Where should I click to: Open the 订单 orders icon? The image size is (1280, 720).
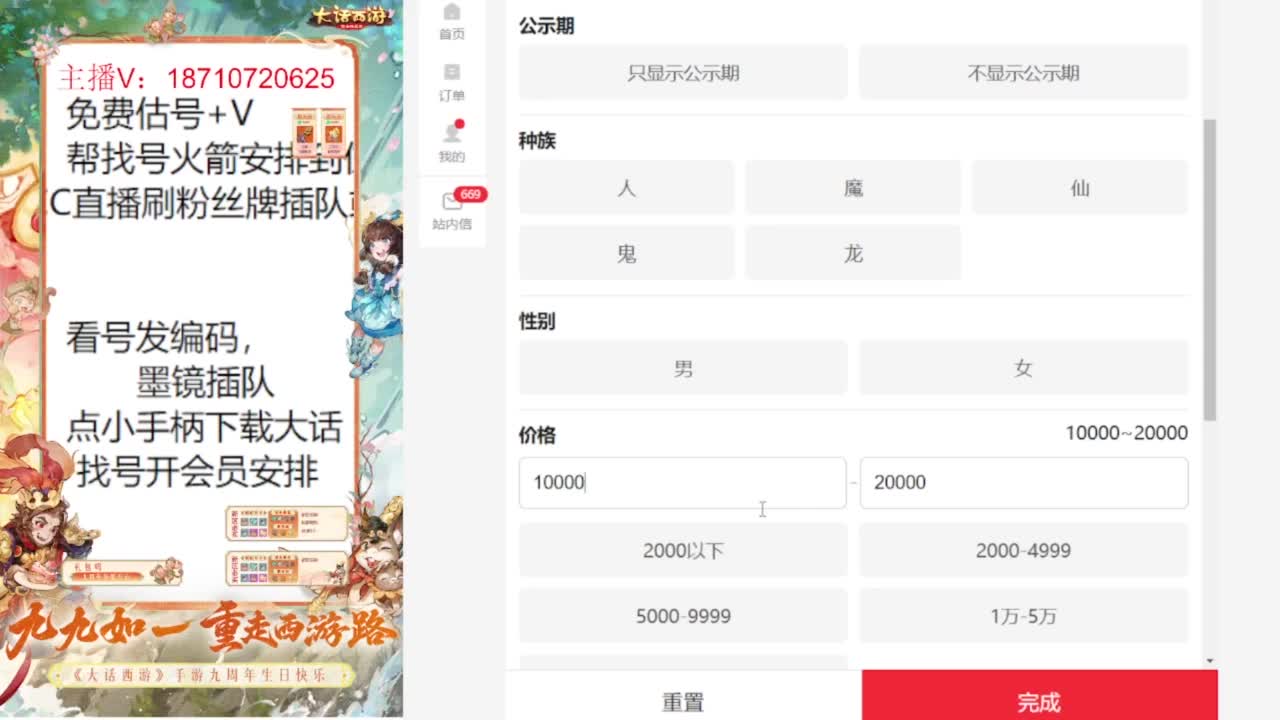452,82
